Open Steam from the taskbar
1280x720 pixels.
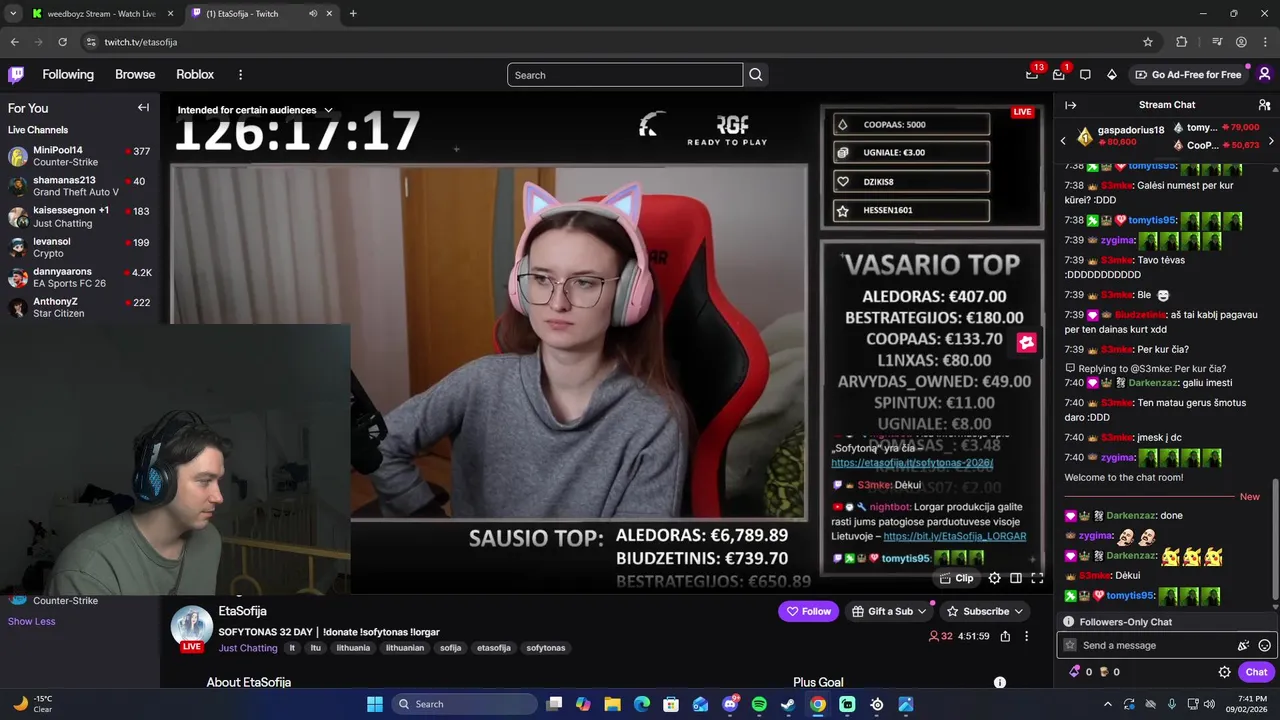coord(788,704)
